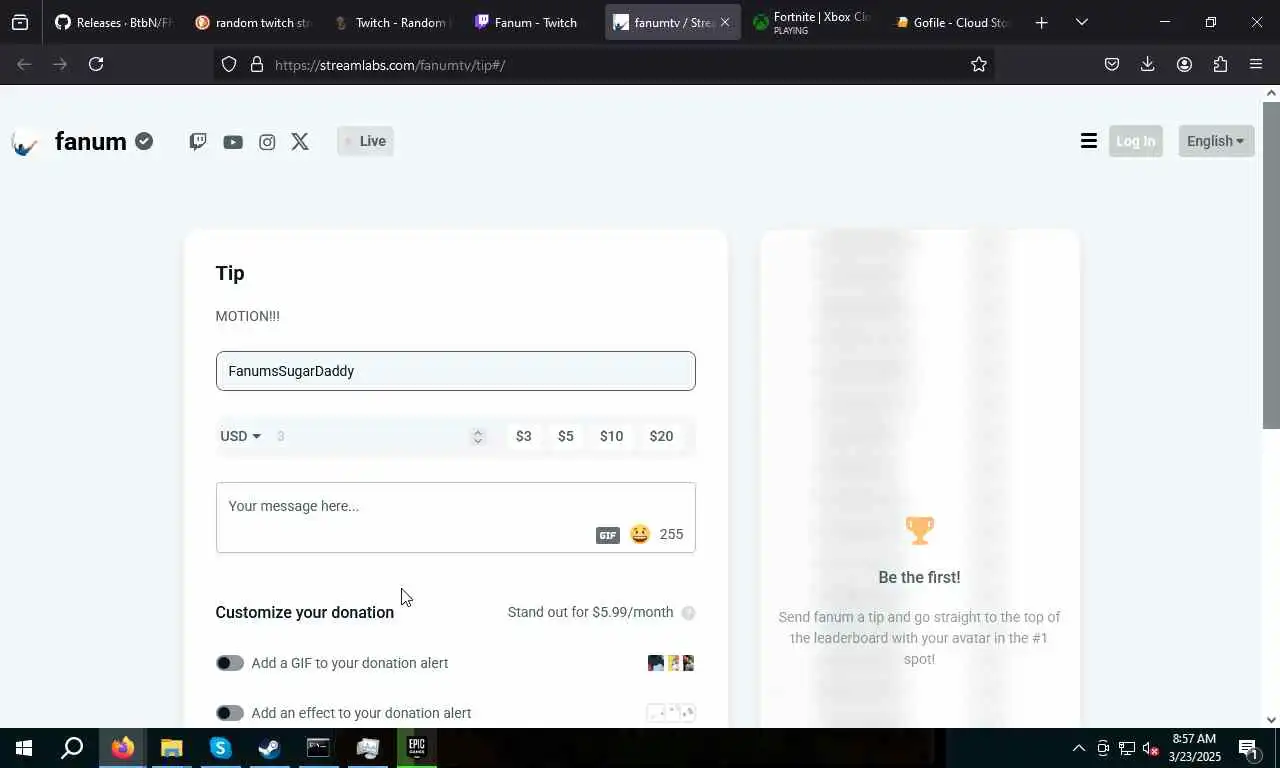Reload the page with refresh icon
Image resolution: width=1280 pixels, height=768 pixels.
(96, 64)
